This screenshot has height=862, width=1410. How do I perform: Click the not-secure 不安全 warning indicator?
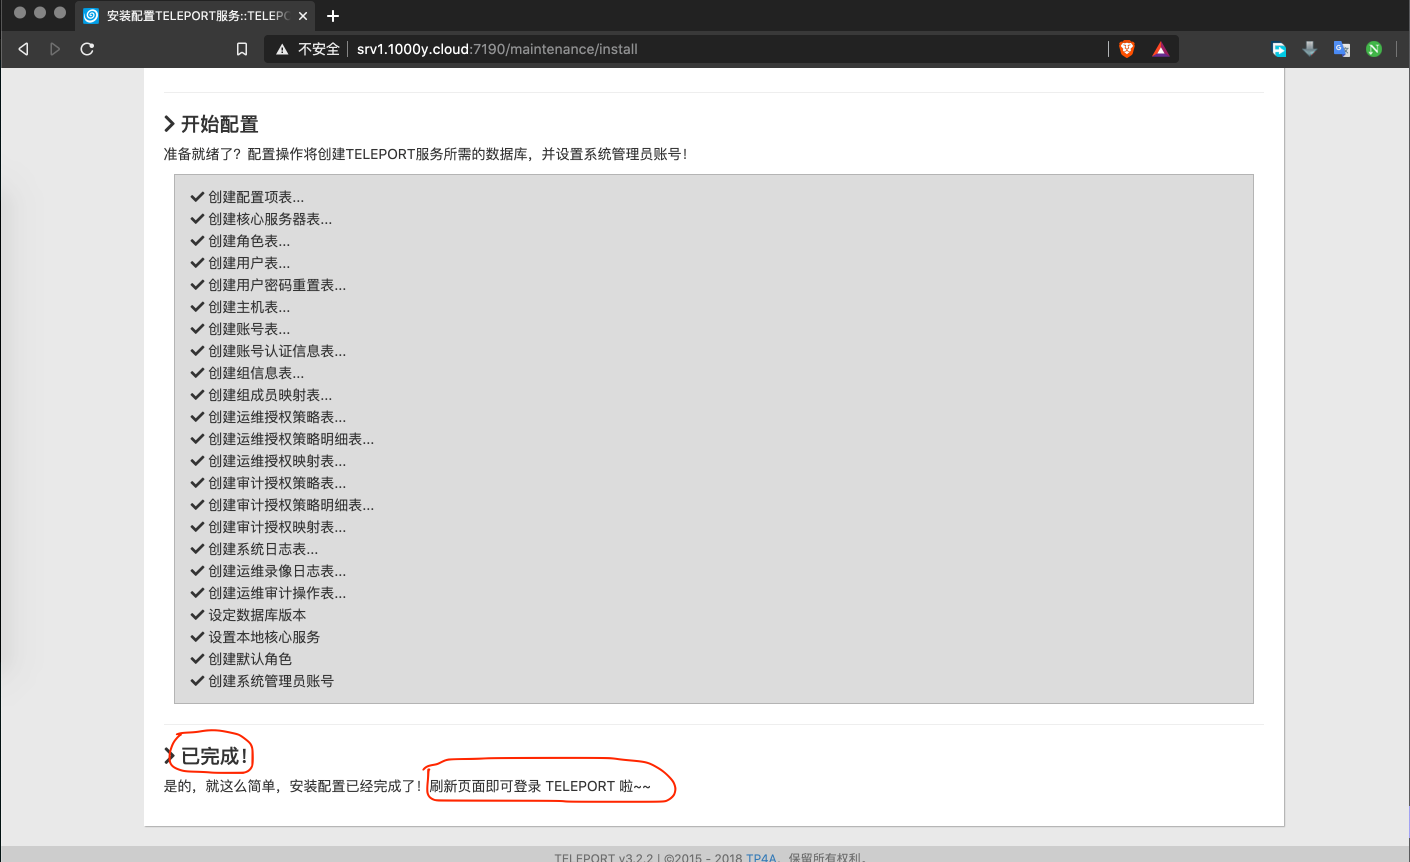coord(308,49)
